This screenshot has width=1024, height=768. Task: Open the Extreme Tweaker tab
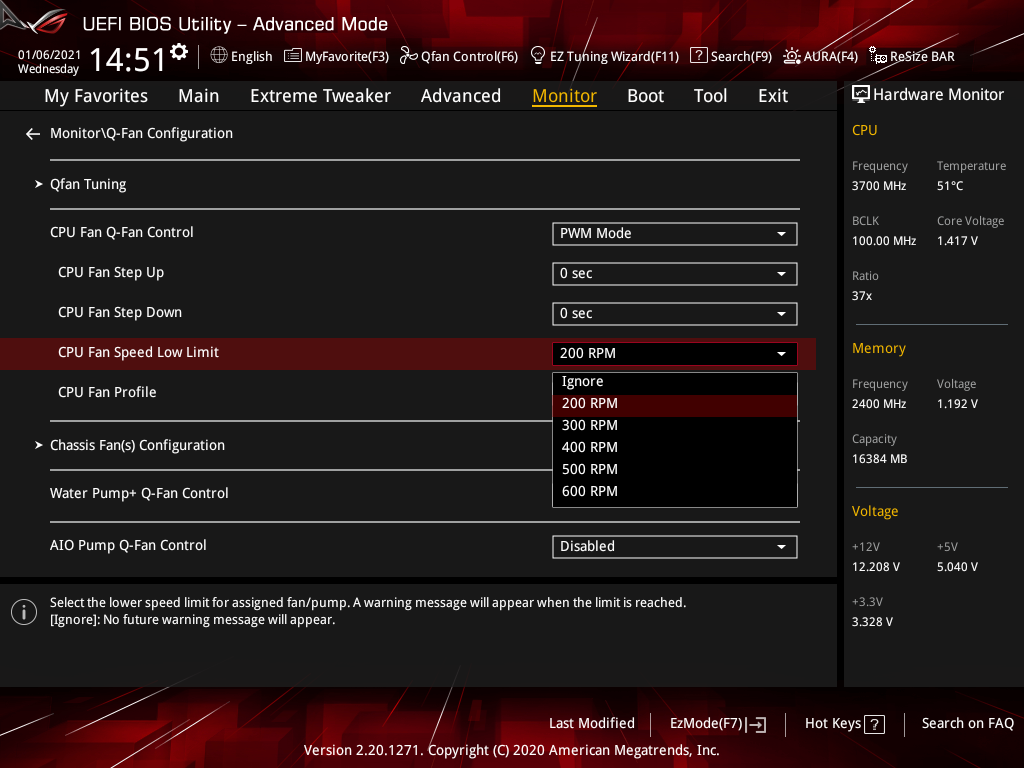pos(320,96)
